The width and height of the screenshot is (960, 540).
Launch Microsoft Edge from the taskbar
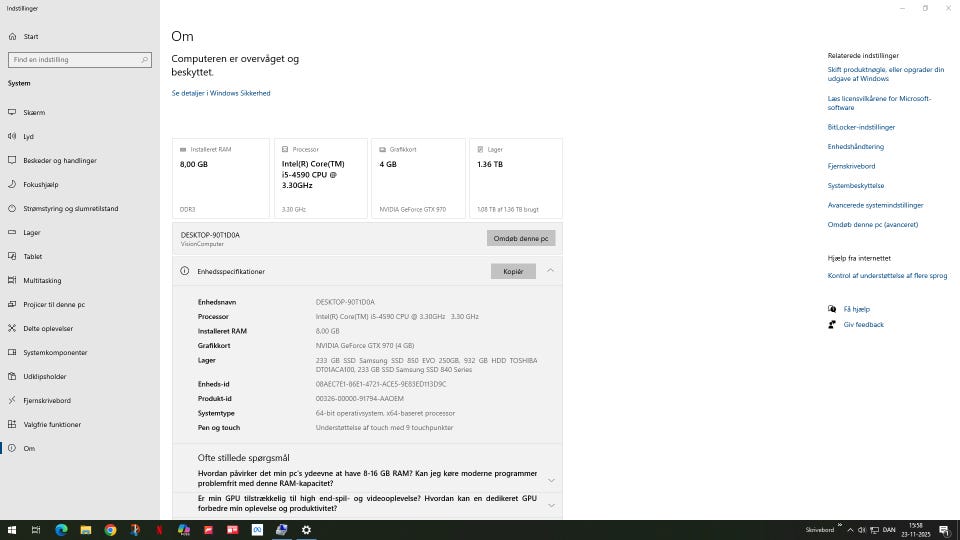(61, 530)
